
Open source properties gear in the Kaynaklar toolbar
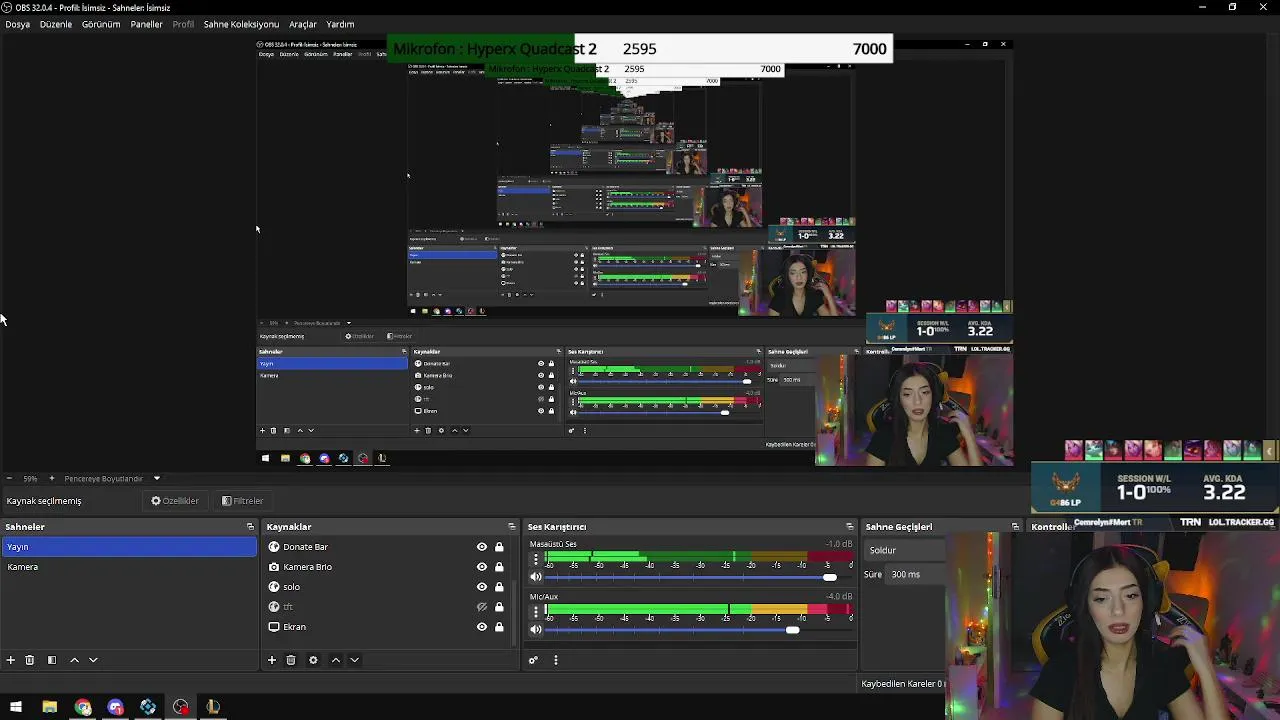313,660
